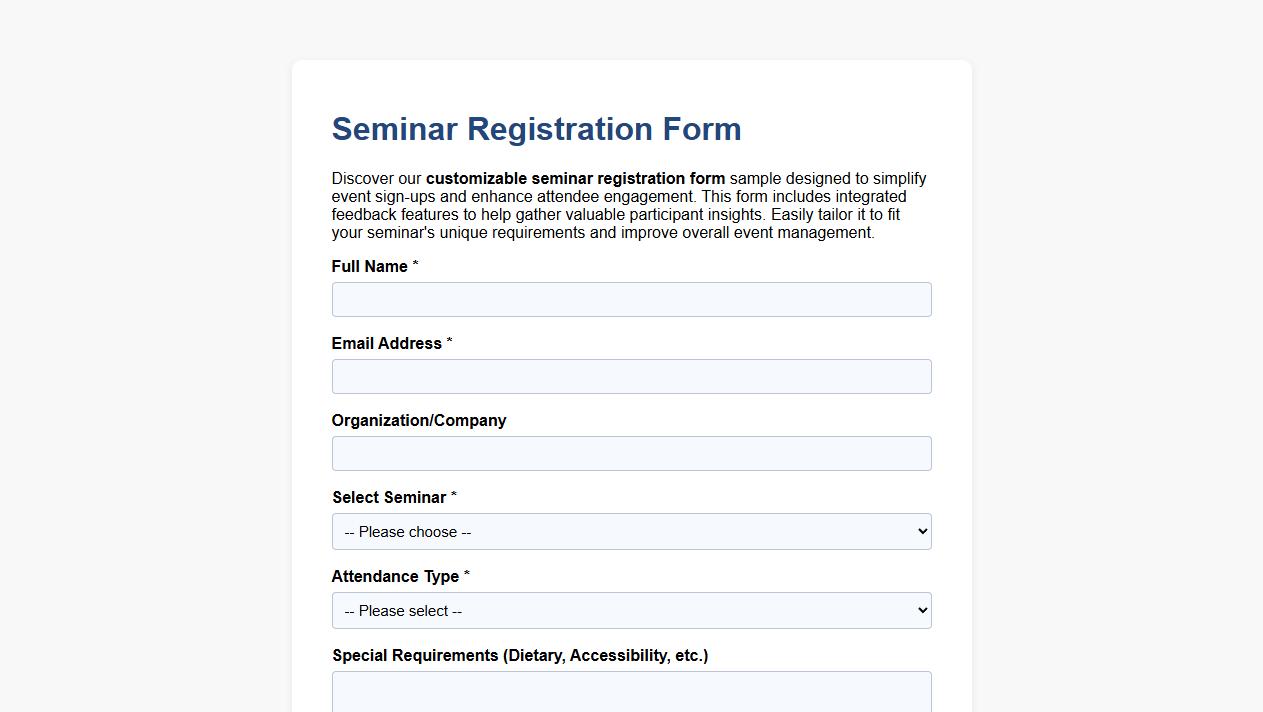Click the Select Seminar label

(388, 497)
